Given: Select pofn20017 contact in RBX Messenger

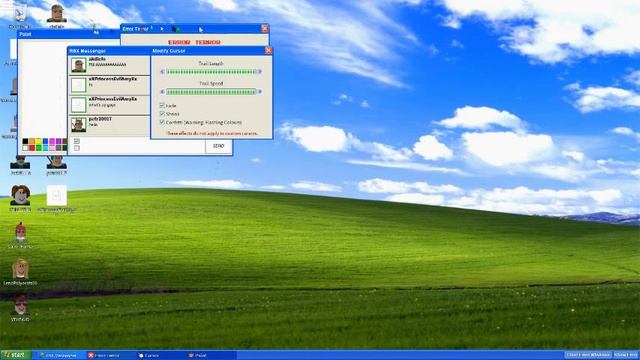Looking at the screenshot, I should tap(109, 125).
